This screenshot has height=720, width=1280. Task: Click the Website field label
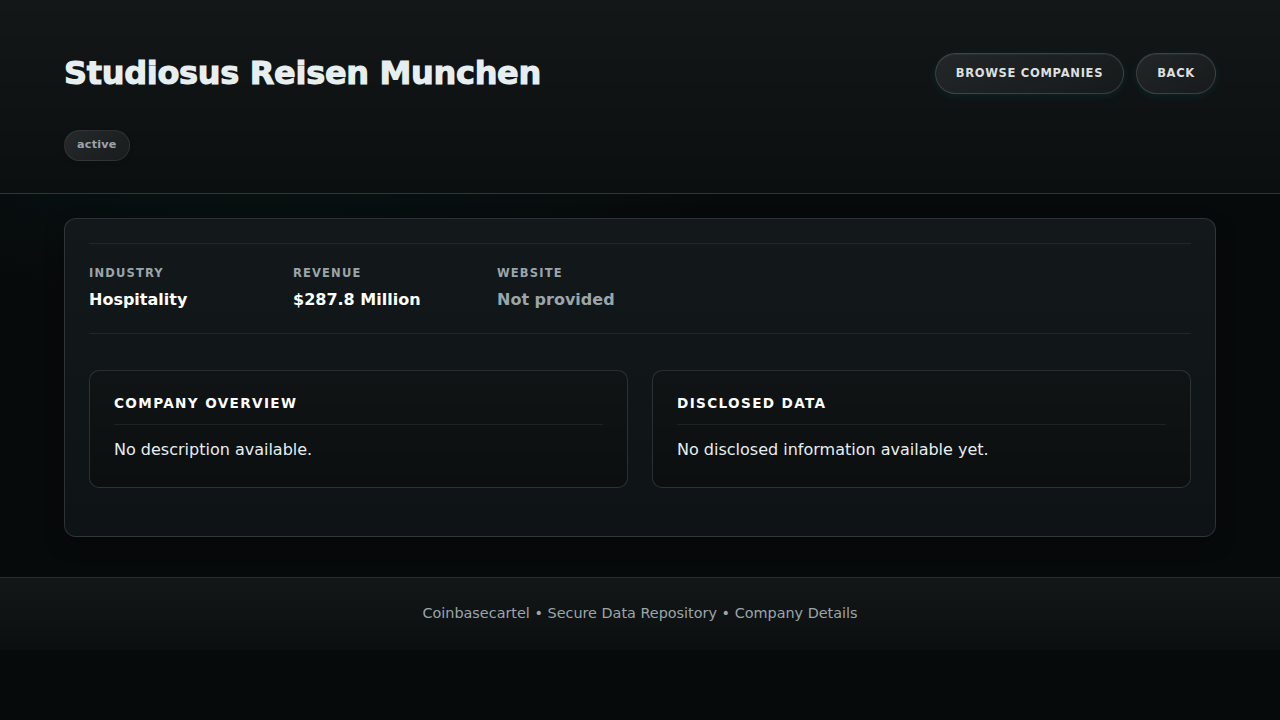point(529,272)
